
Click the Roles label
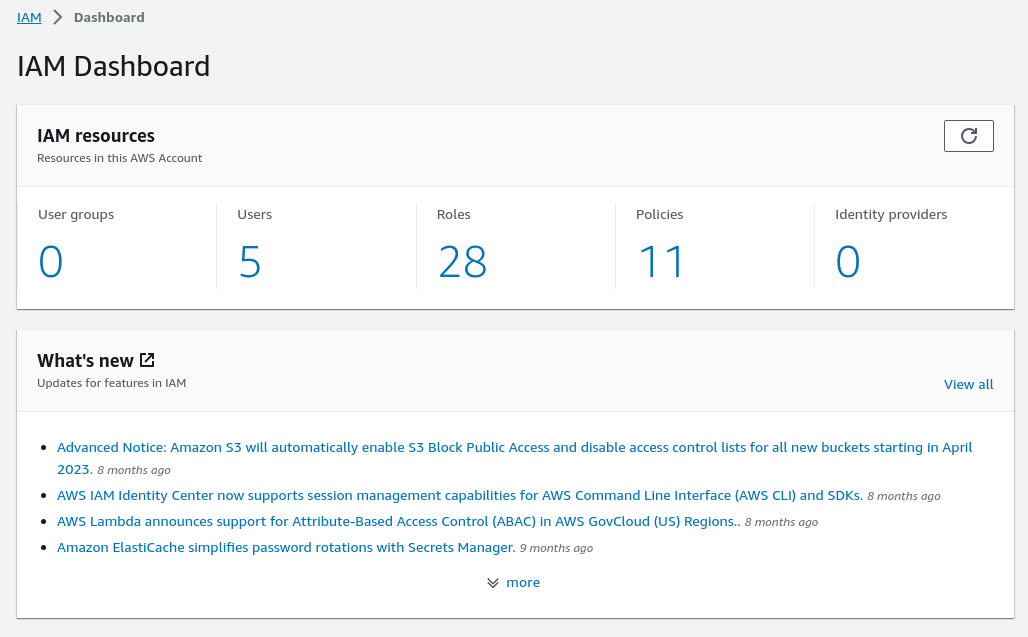point(454,214)
